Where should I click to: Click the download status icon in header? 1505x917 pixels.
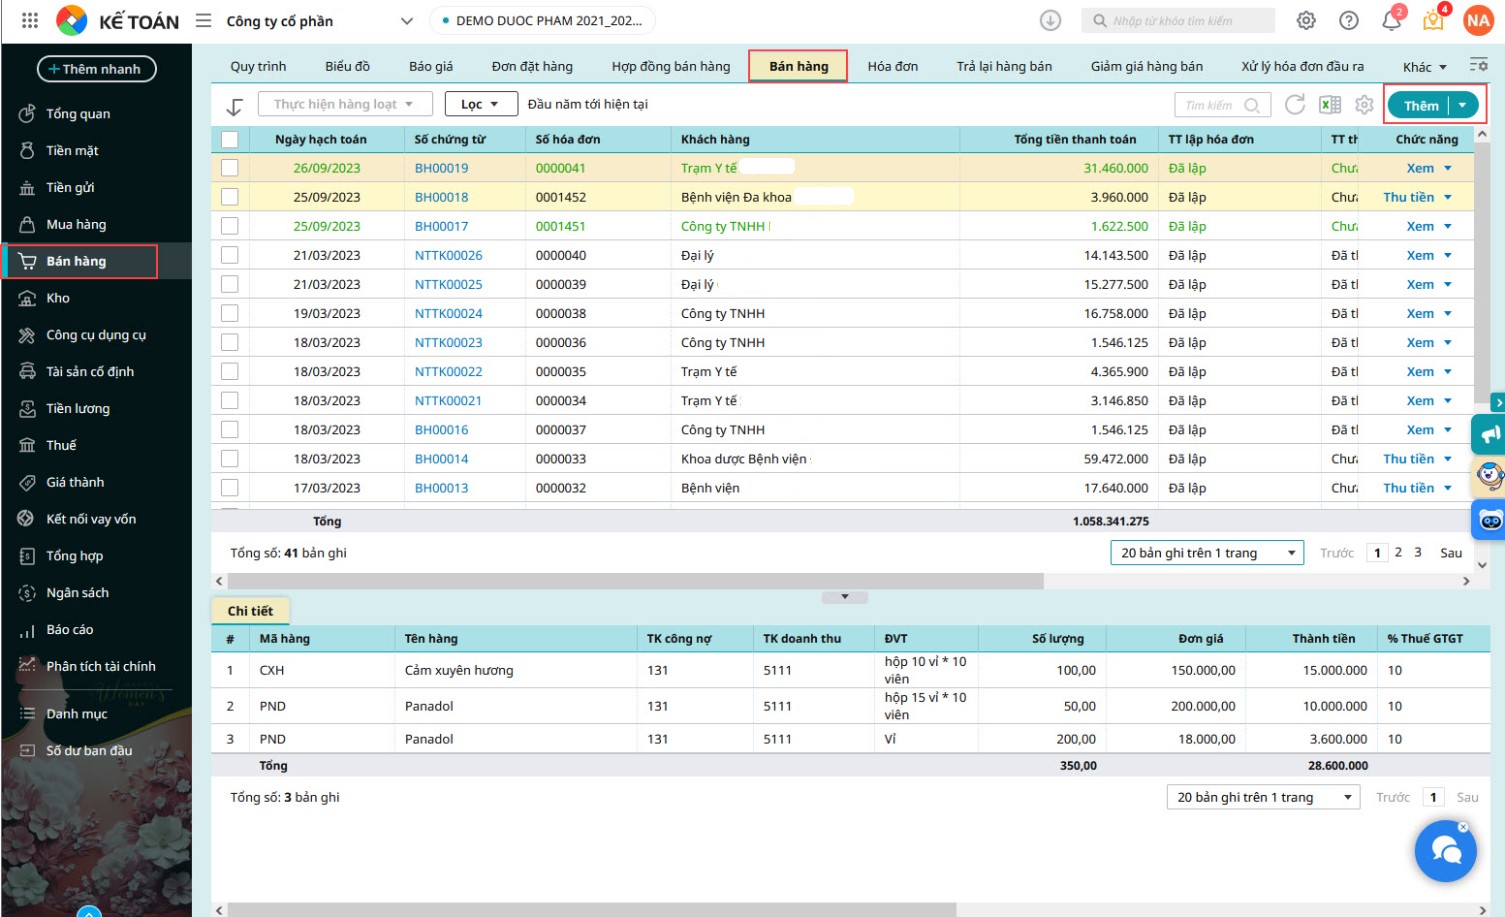point(1050,20)
